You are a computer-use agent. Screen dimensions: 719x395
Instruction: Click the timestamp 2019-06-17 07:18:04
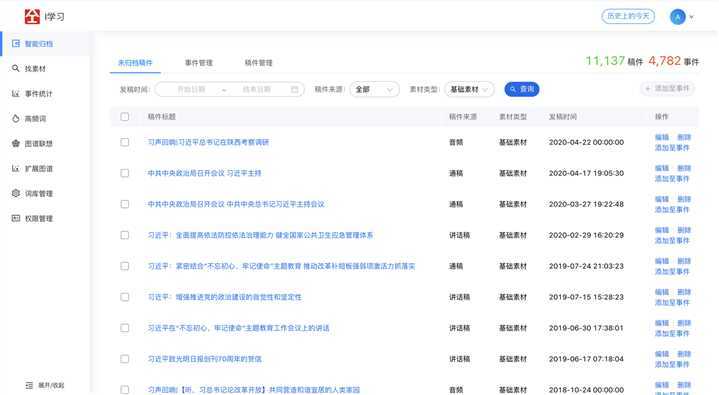click(x=586, y=359)
